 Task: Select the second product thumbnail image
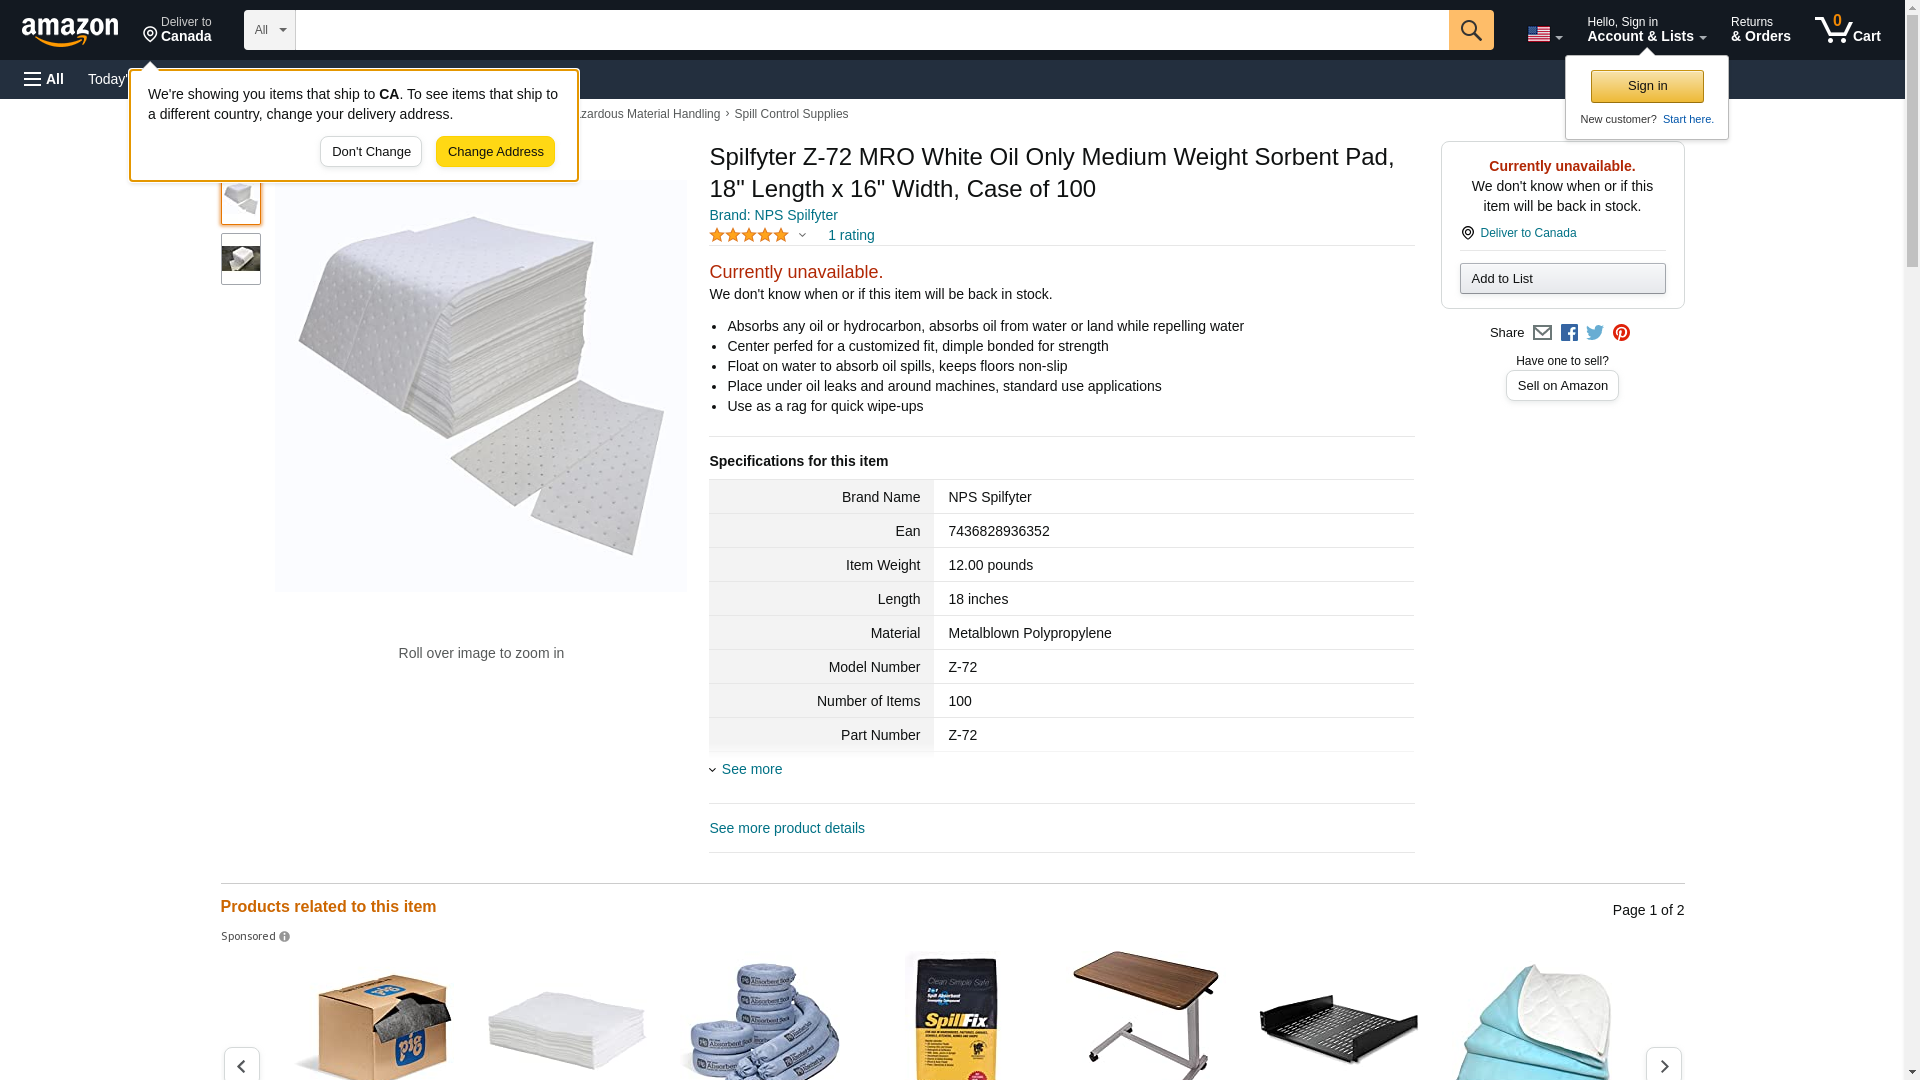241,259
